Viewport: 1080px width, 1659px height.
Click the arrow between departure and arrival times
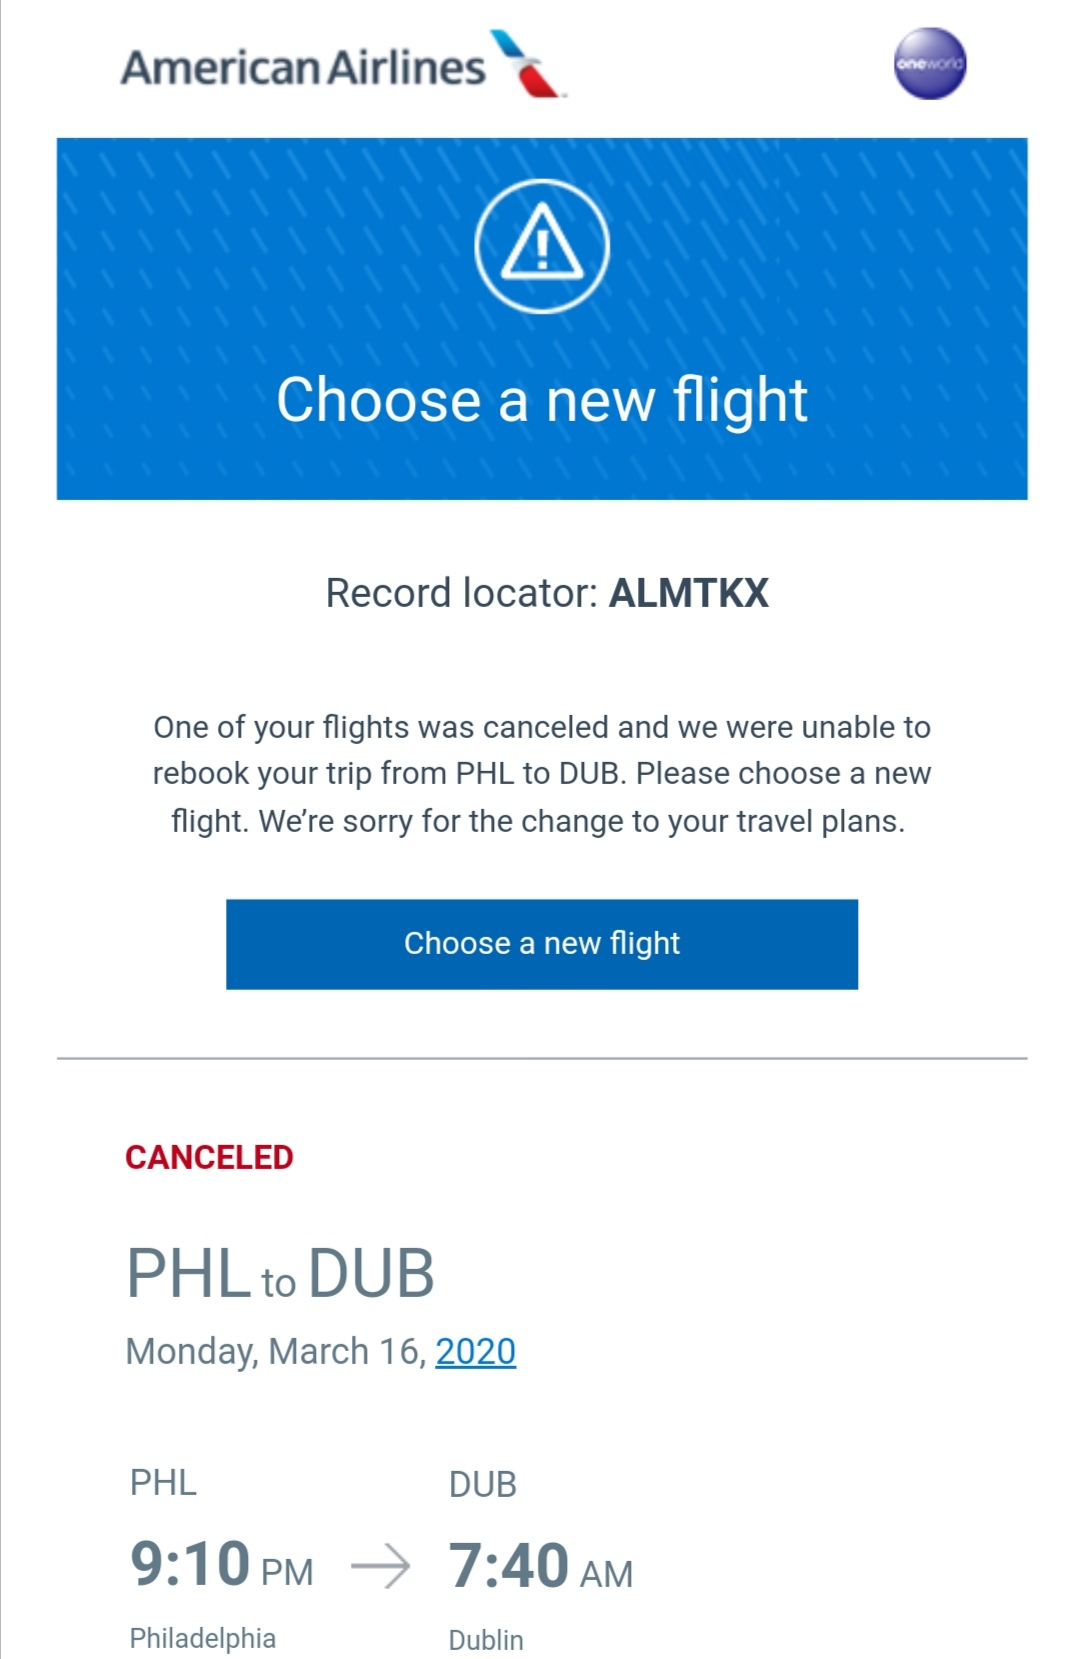381,1566
